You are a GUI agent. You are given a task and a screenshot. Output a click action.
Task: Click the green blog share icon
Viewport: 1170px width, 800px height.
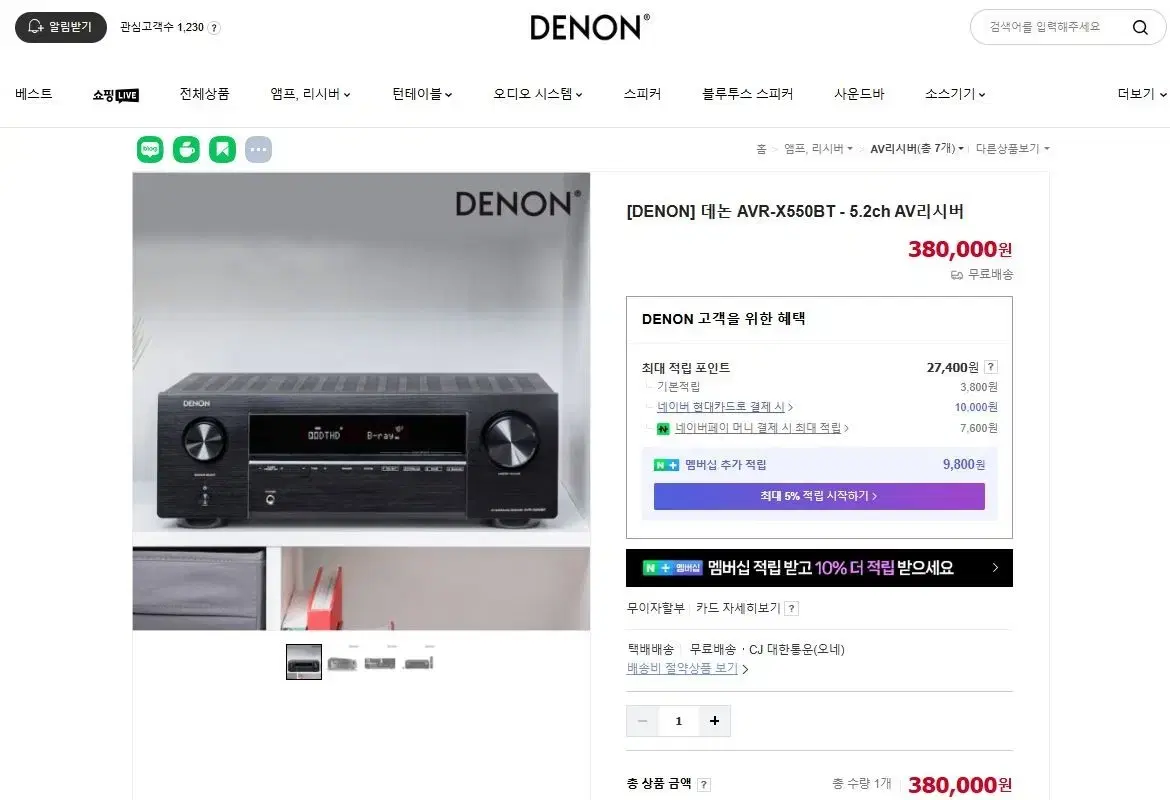click(x=150, y=149)
